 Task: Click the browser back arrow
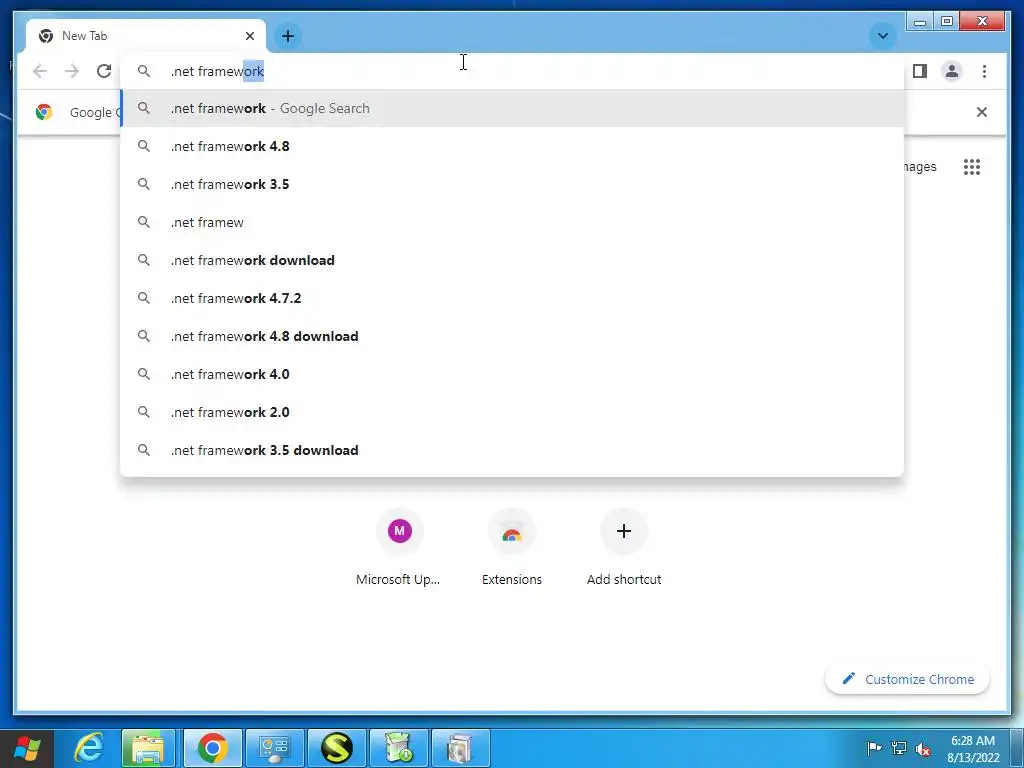tap(40, 71)
